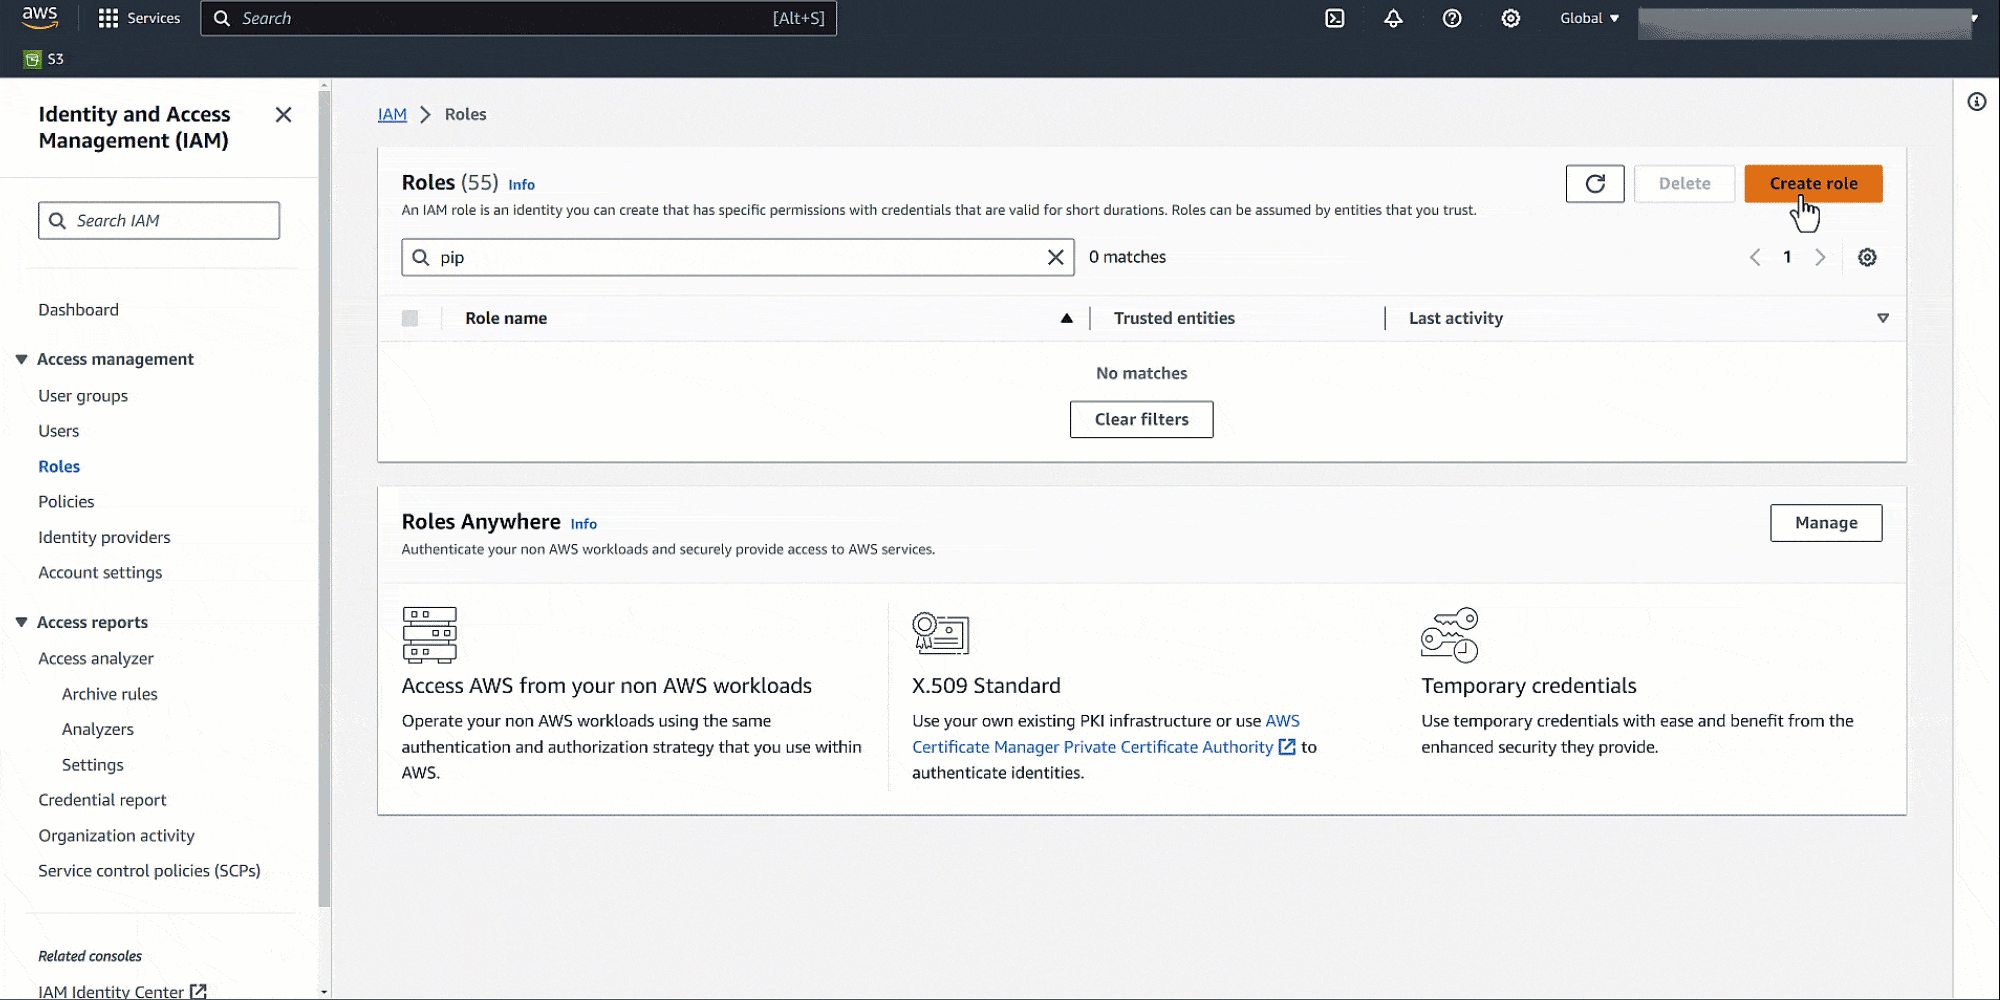This screenshot has width=2000, height=1000.
Task: Open Dashboard in IAM sidebar
Action: [x=78, y=310]
